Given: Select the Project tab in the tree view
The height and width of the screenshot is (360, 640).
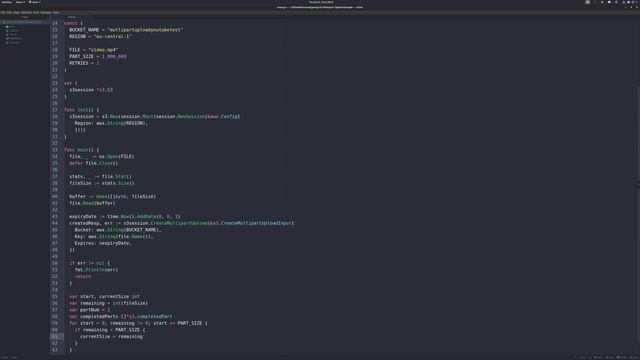Looking at the screenshot, I should (24, 17).
